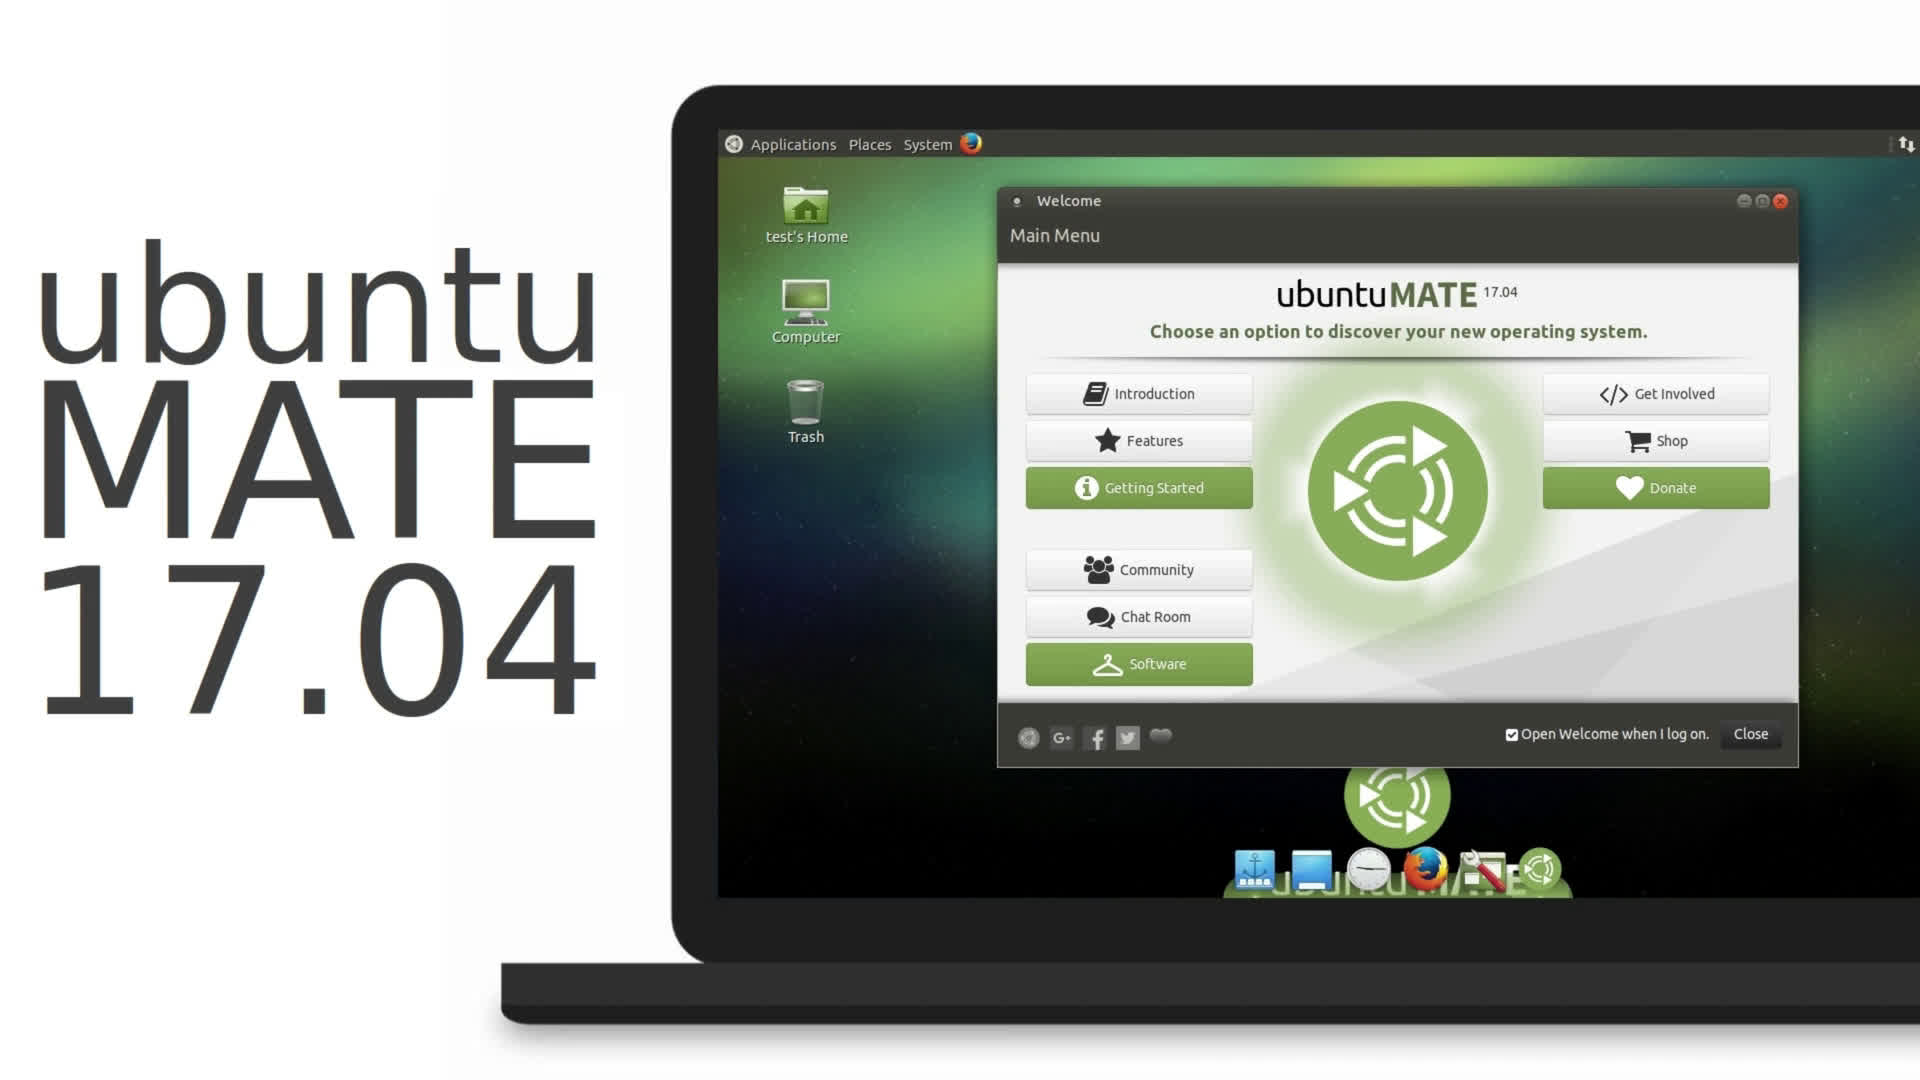The height and width of the screenshot is (1080, 1920).
Task: Click the Firefox icon in the taskbar
Action: coord(1423,870)
